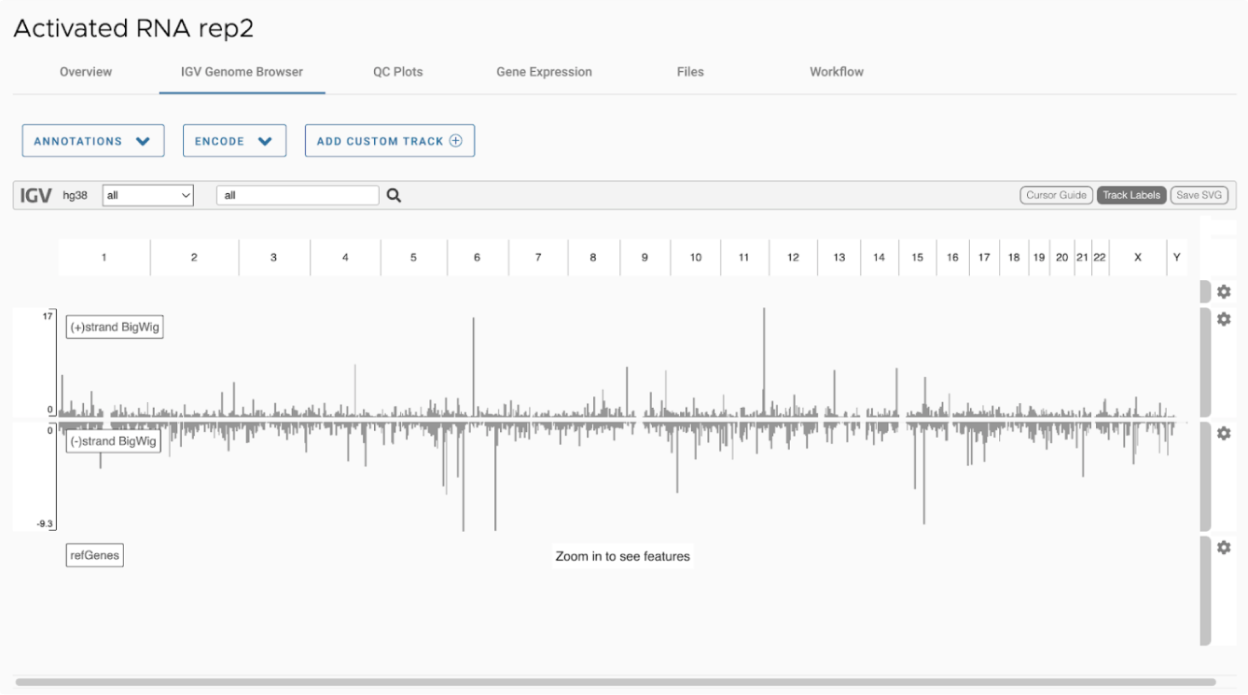This screenshot has height=695, width=1248.
Task: Open settings gear for (+)strand BigWig track
Action: [1223, 319]
